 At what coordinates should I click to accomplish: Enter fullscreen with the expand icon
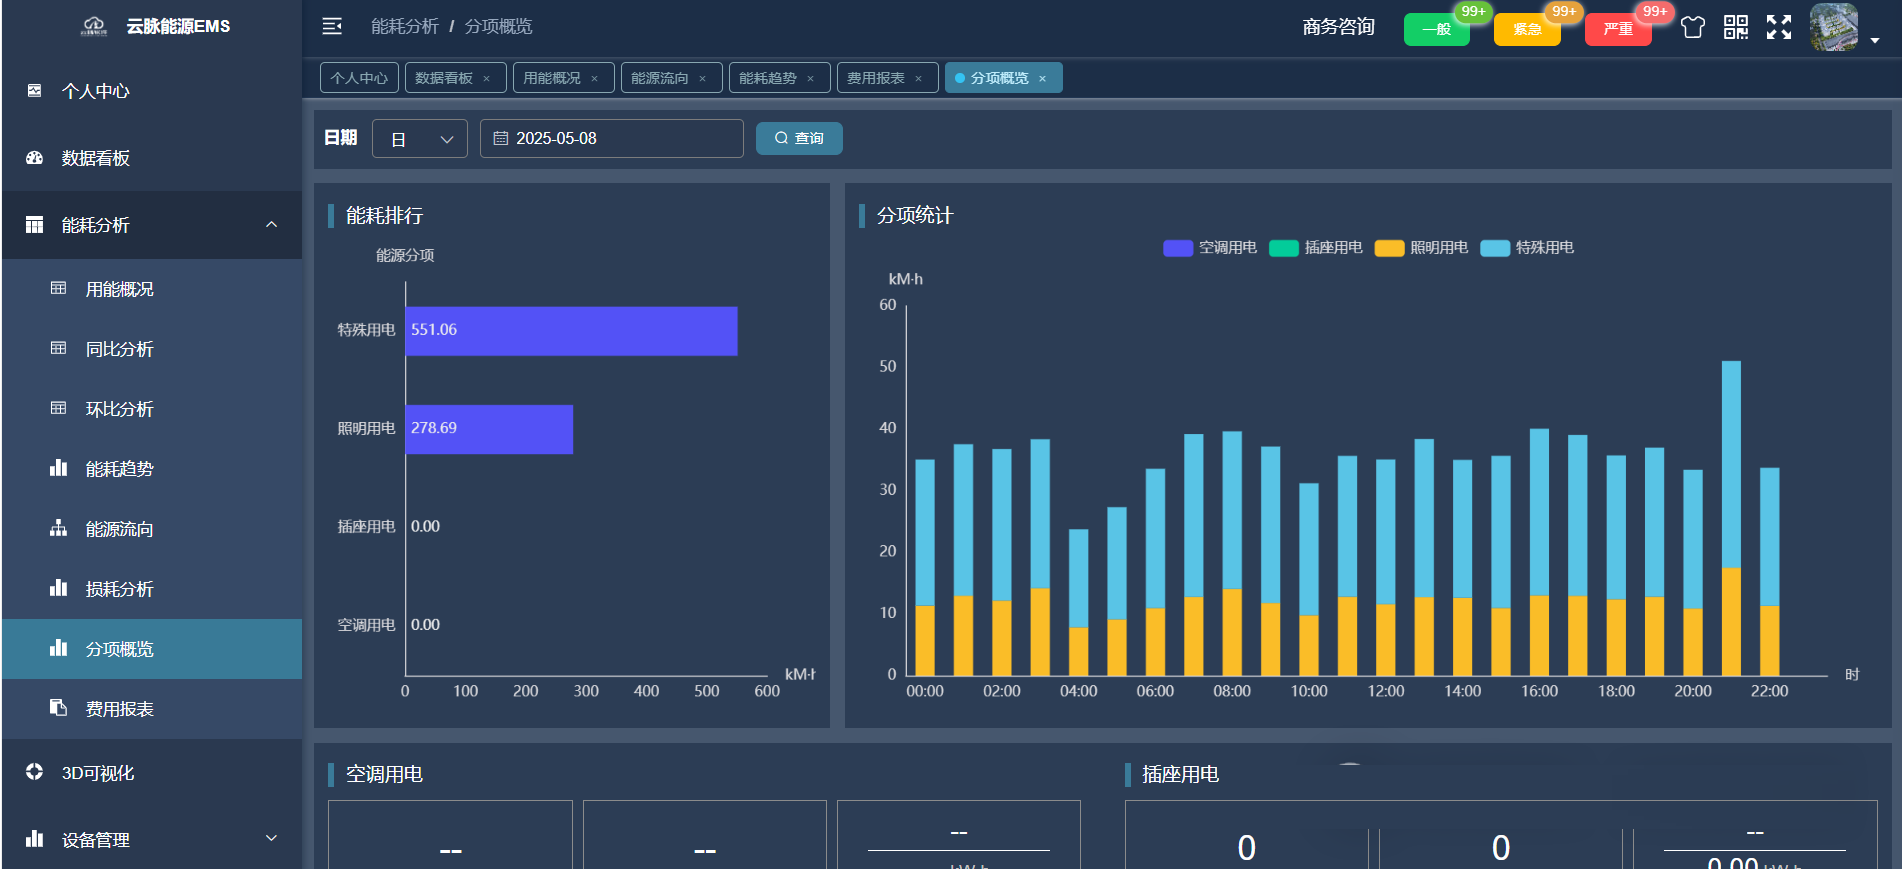pos(1779,27)
